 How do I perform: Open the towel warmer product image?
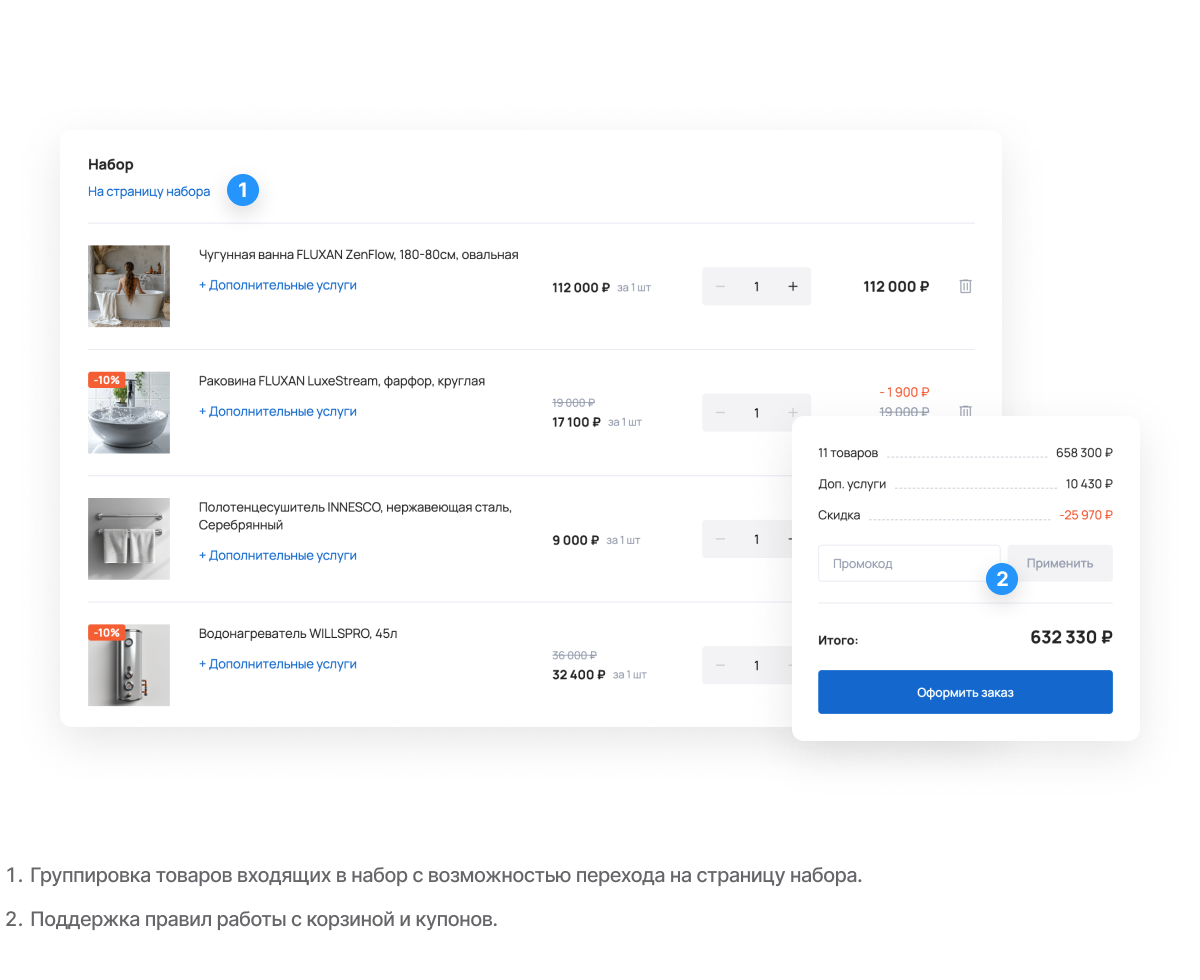129,539
